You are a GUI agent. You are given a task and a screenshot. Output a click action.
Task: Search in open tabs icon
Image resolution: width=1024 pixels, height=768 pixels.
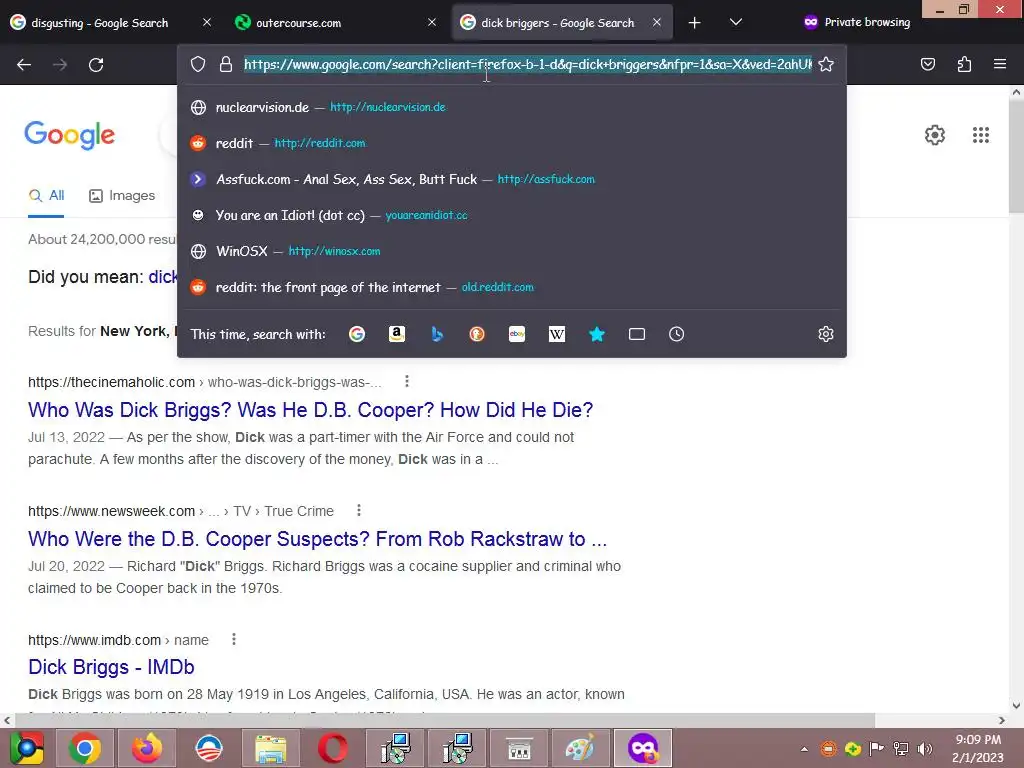click(637, 334)
